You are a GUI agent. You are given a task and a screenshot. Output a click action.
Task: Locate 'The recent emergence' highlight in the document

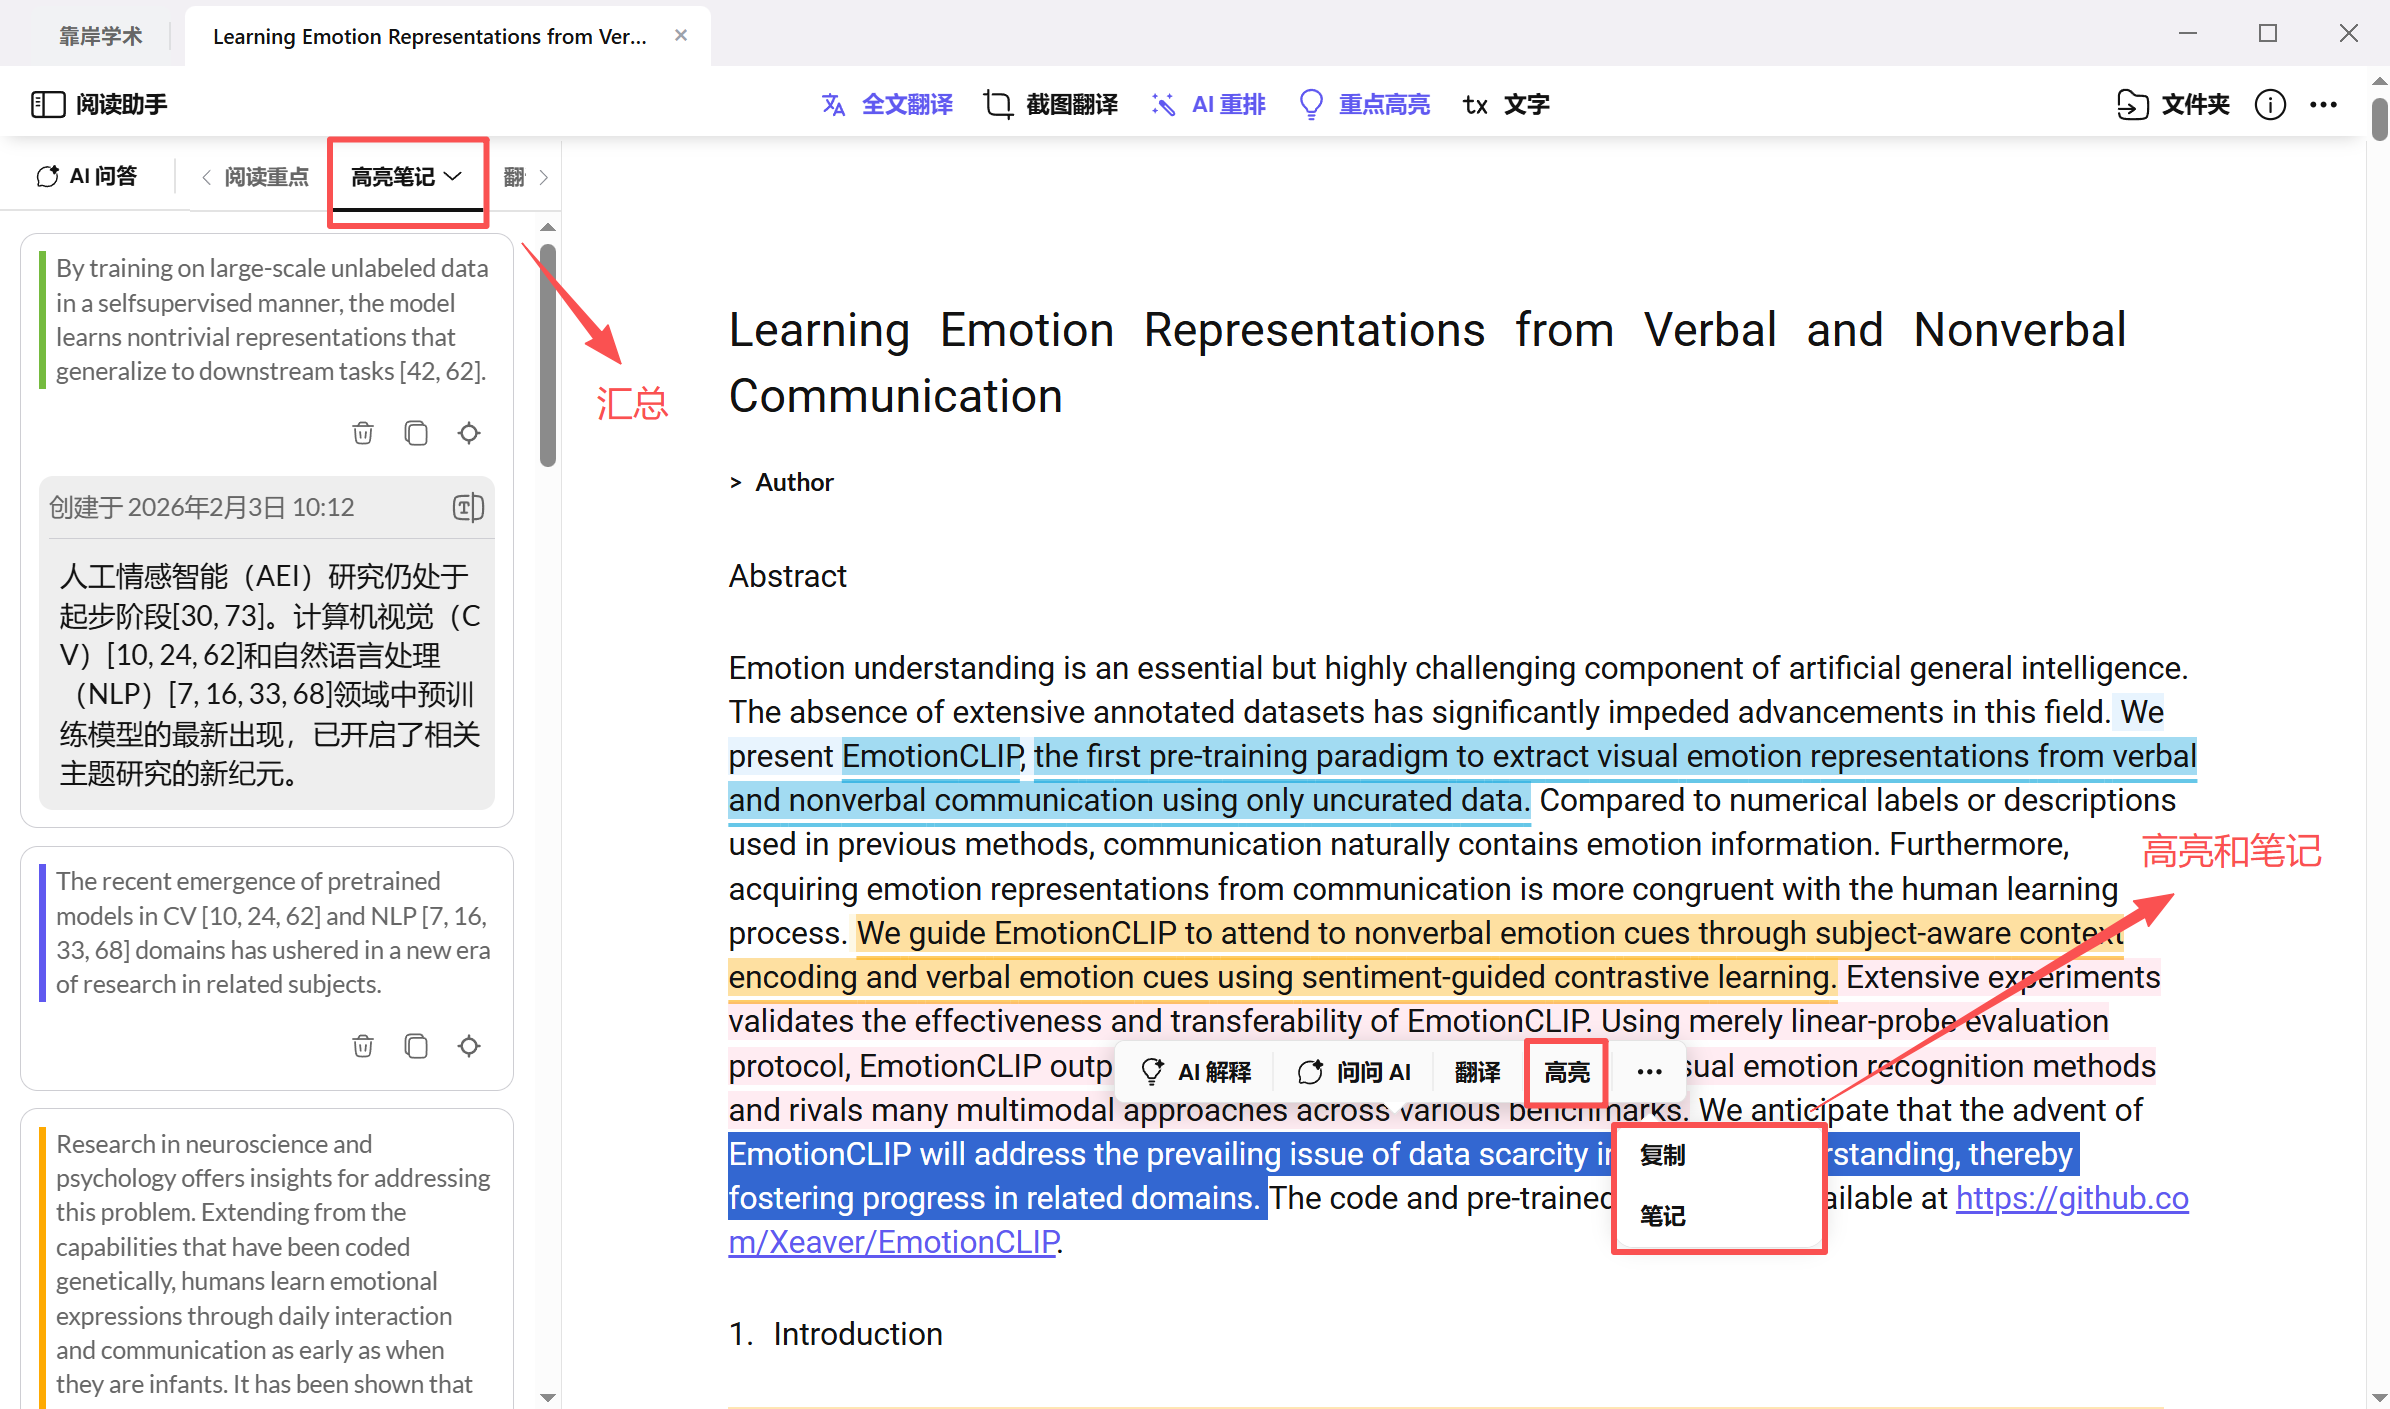coord(469,1046)
